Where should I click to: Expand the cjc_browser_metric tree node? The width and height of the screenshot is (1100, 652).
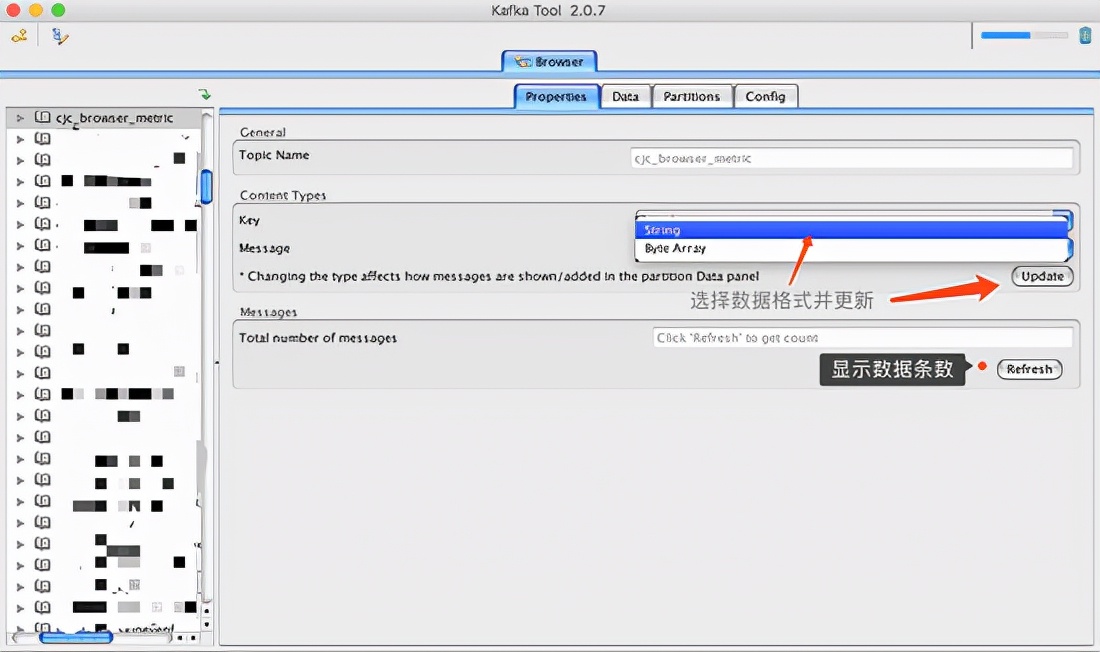pos(20,118)
